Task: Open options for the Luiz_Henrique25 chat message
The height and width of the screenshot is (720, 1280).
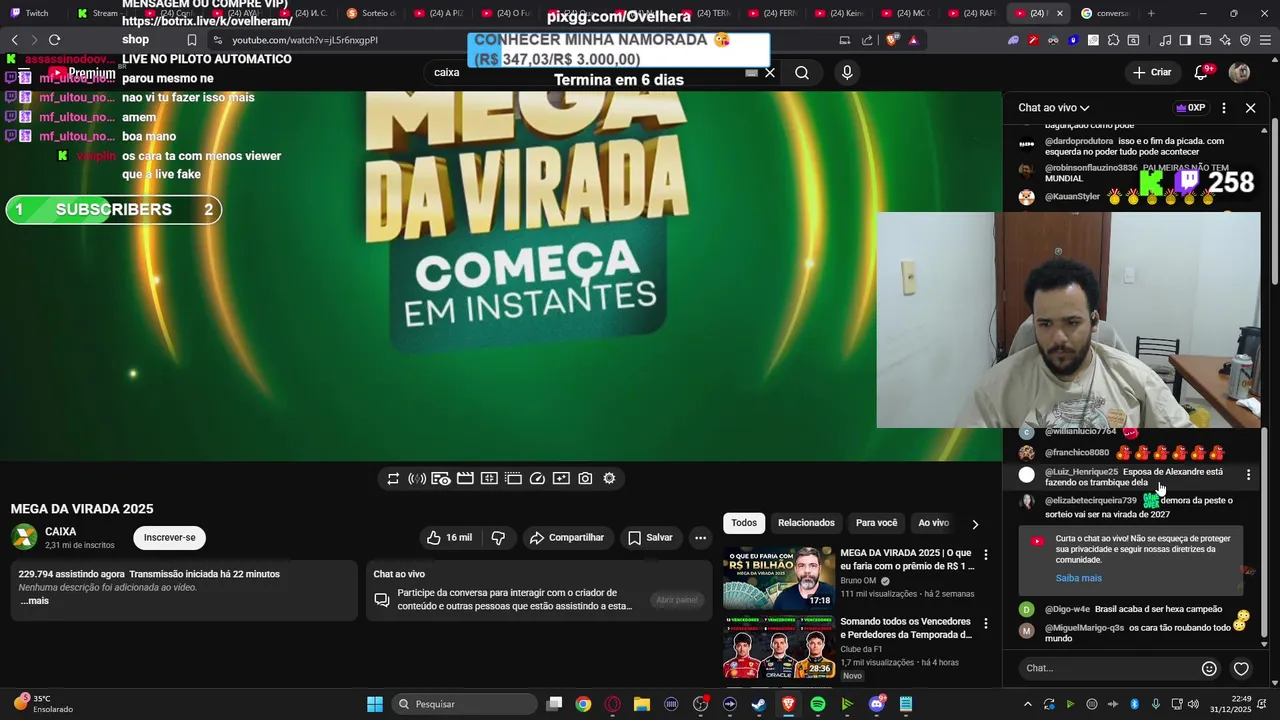Action: click(1248, 476)
